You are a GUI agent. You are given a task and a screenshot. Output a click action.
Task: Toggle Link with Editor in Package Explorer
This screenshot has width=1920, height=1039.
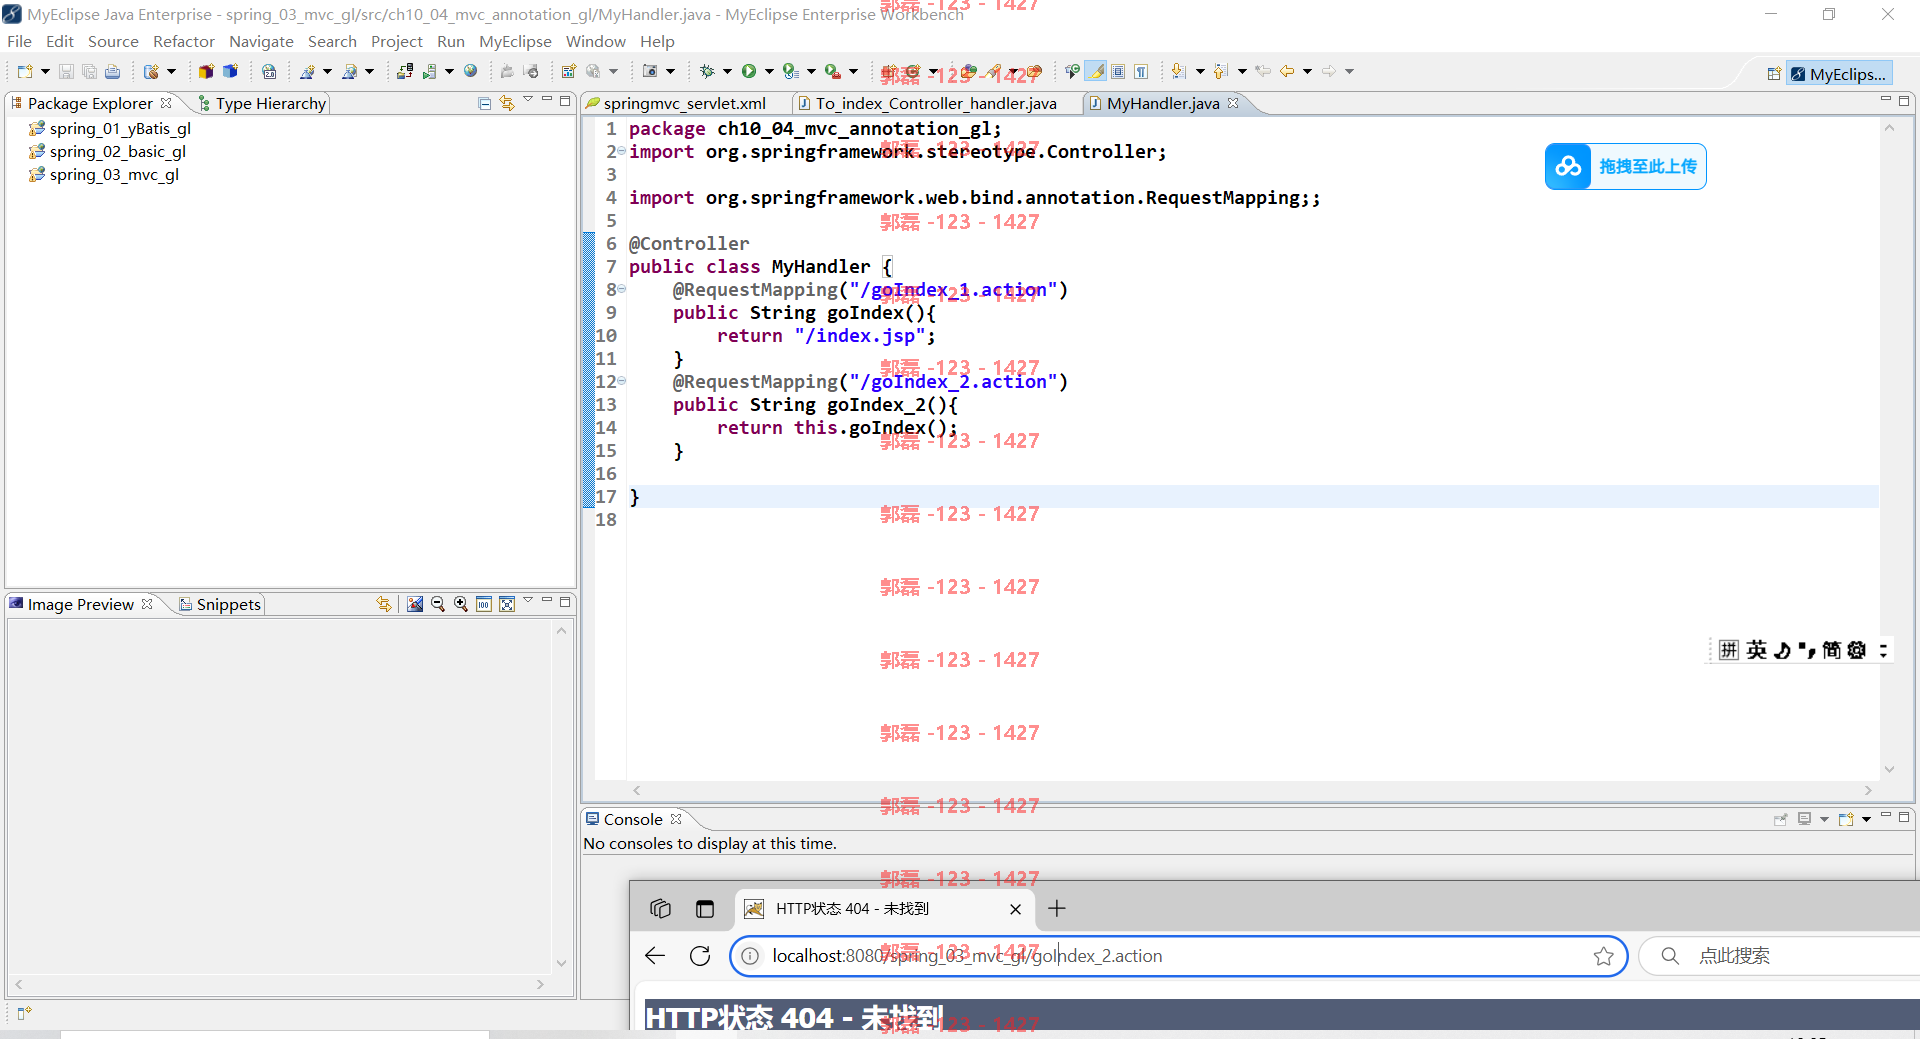point(507,102)
